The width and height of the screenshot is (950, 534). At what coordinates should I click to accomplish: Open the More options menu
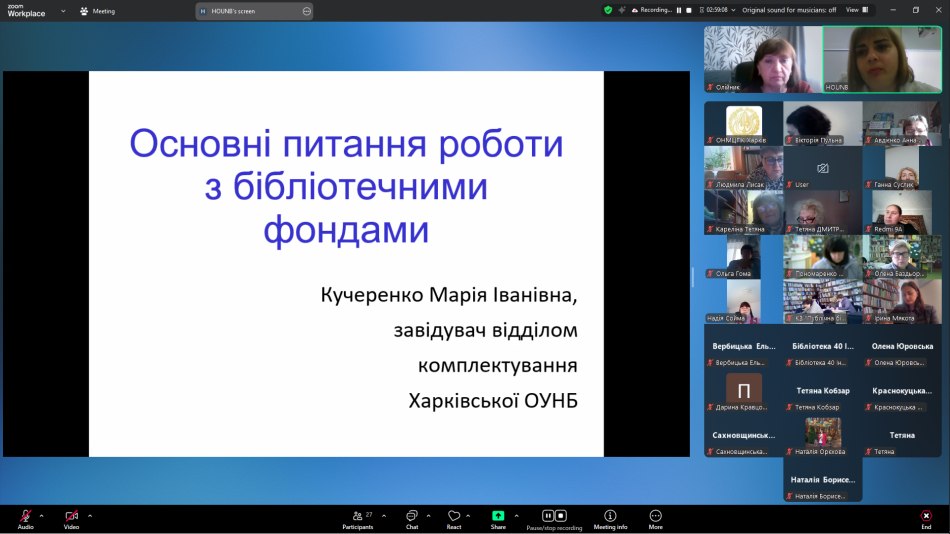click(x=655, y=517)
